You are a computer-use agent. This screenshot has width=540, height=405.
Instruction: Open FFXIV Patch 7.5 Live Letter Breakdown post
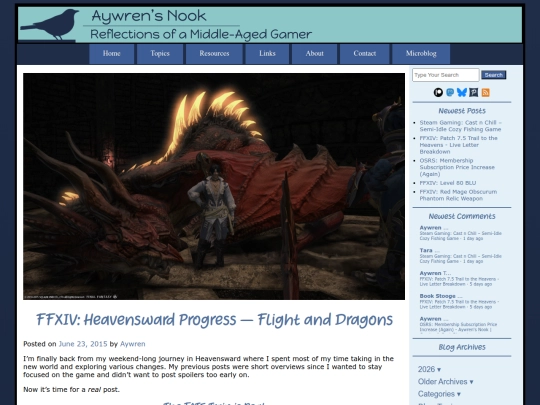point(458,145)
